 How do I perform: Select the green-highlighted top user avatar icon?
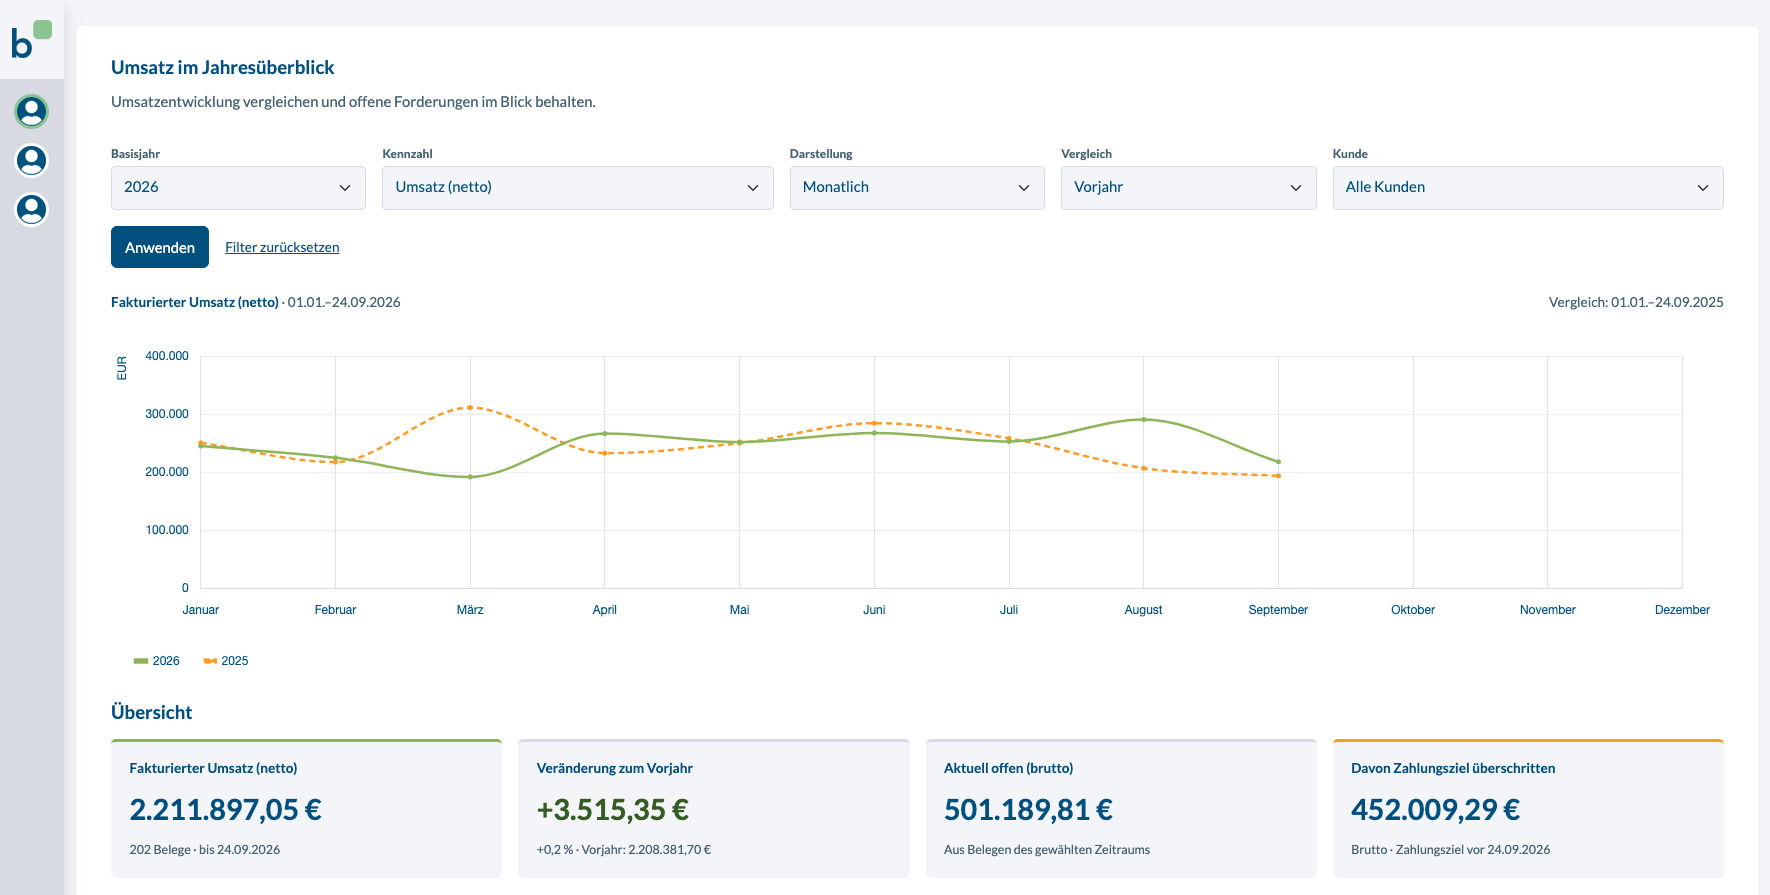pos(32,111)
